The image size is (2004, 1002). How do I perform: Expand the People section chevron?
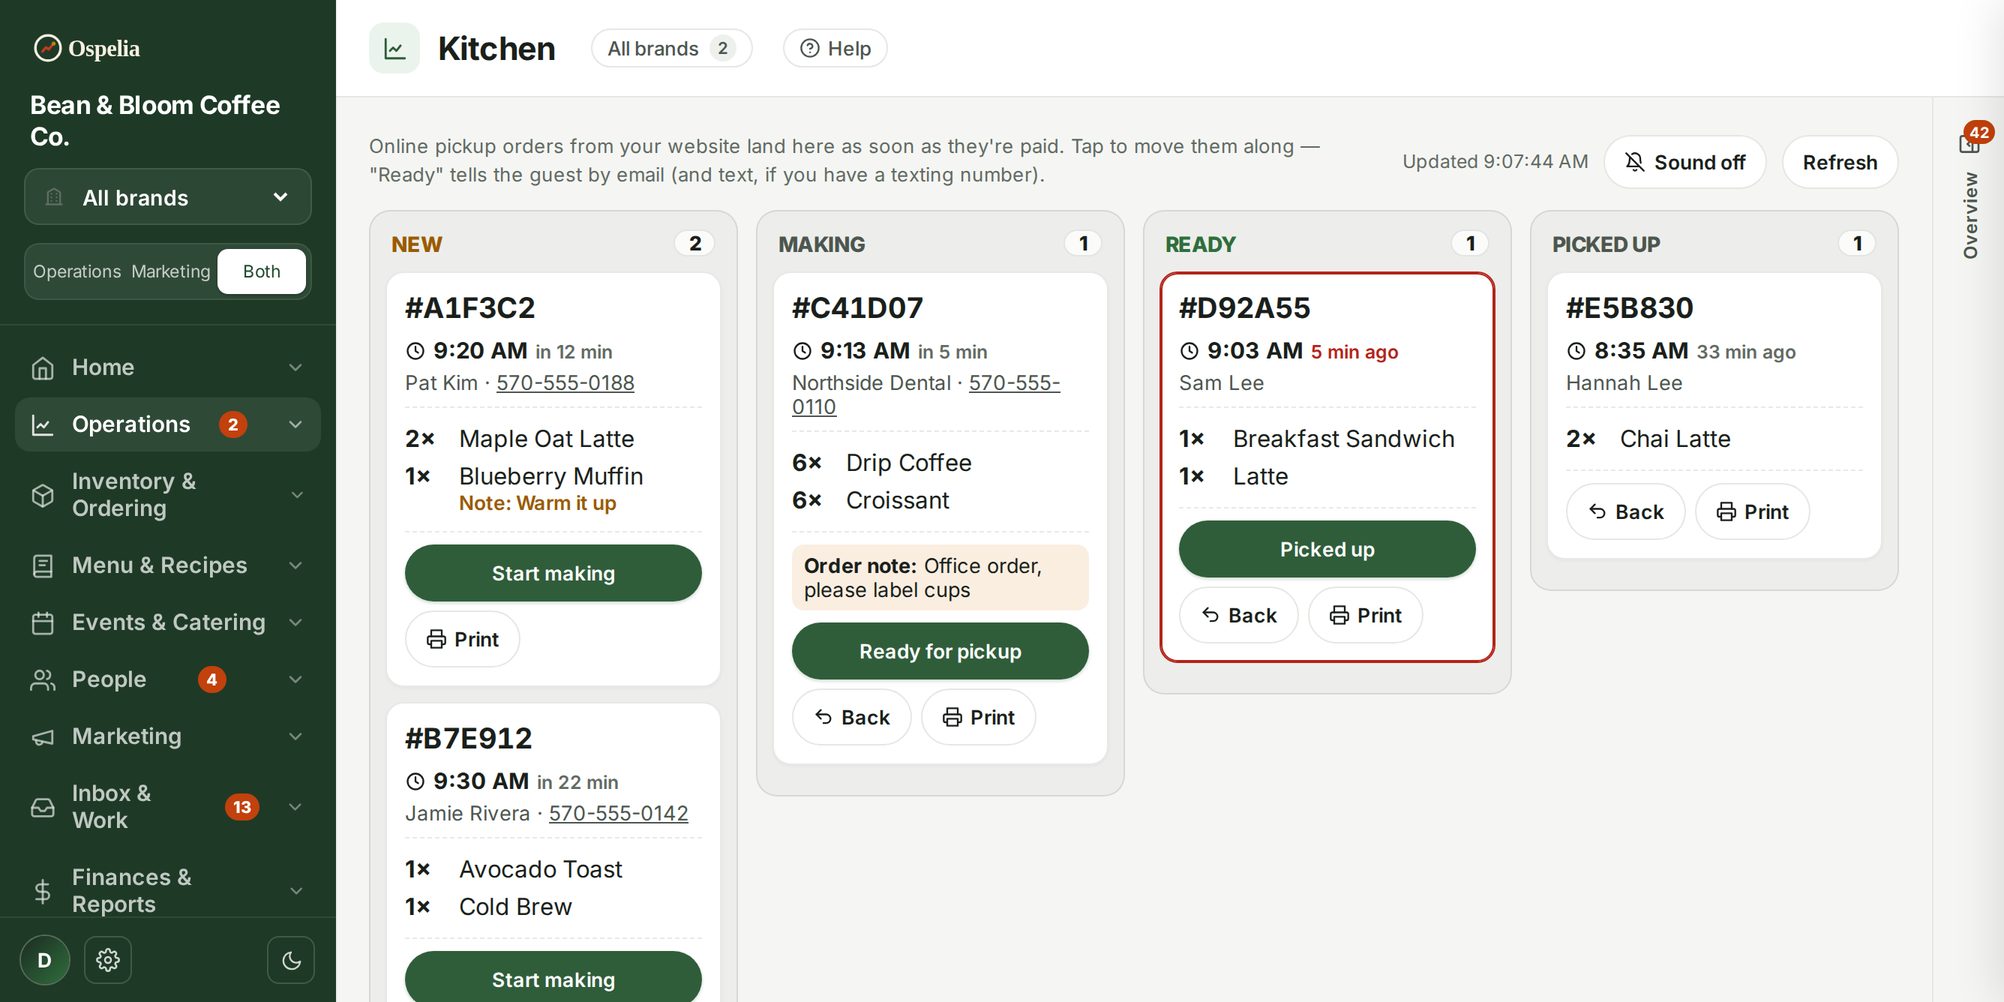(x=295, y=680)
